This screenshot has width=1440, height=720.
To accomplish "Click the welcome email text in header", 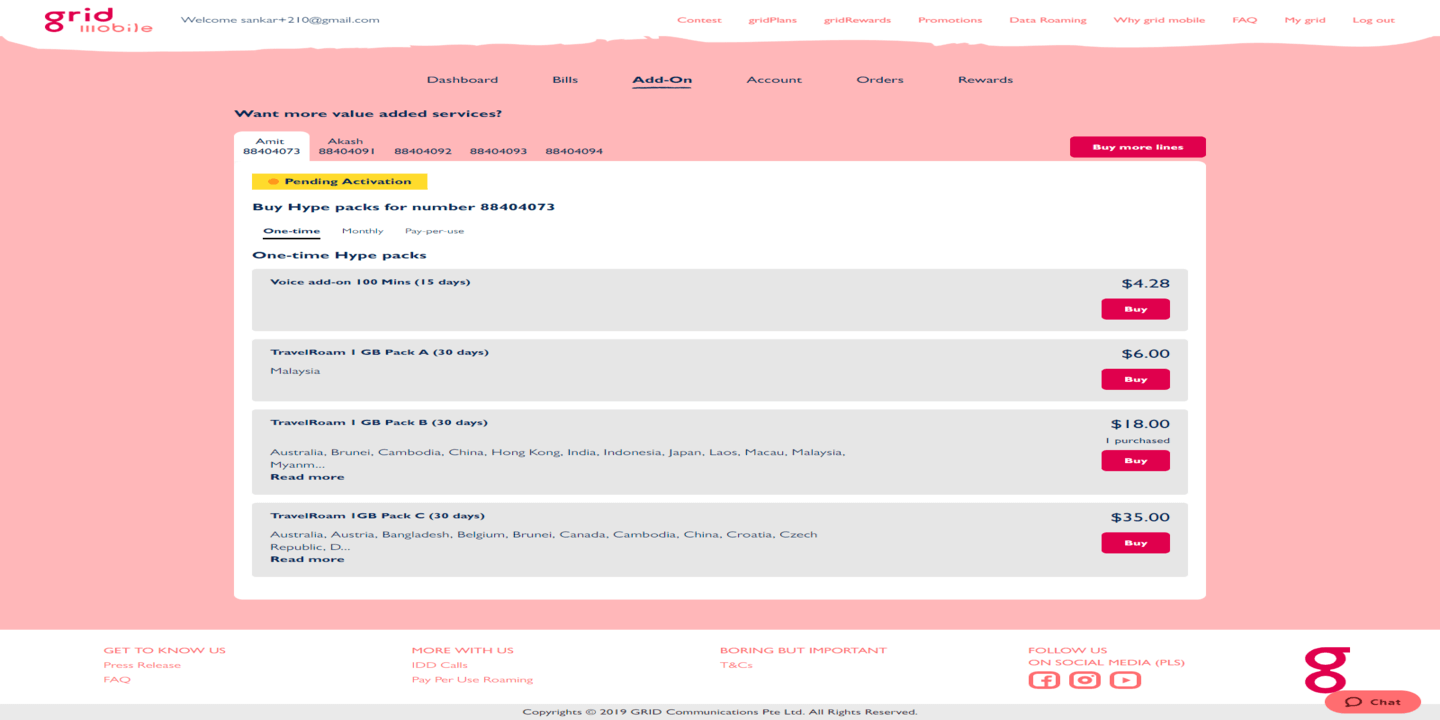I will [280, 20].
